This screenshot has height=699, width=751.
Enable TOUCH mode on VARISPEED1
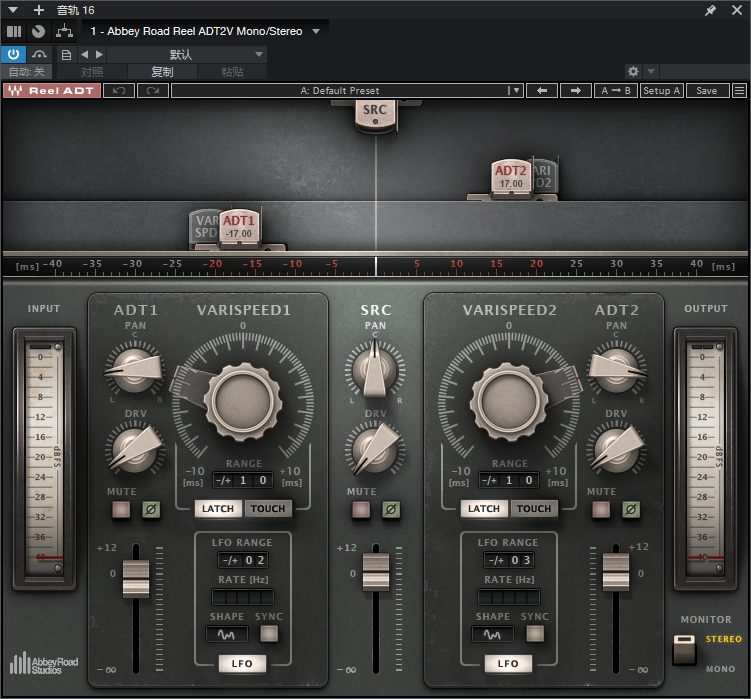tap(268, 508)
